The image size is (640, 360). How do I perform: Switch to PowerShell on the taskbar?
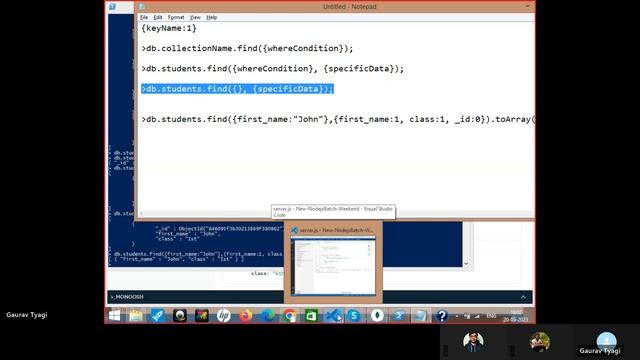pos(398,316)
